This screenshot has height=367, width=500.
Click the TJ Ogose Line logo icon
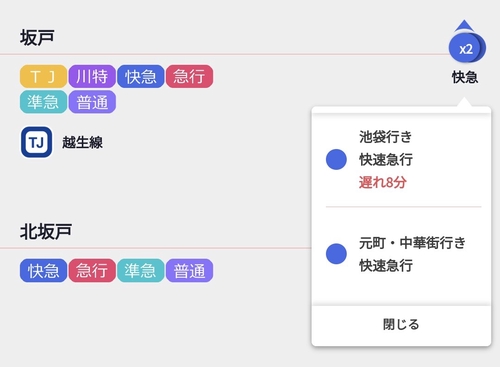click(x=37, y=142)
